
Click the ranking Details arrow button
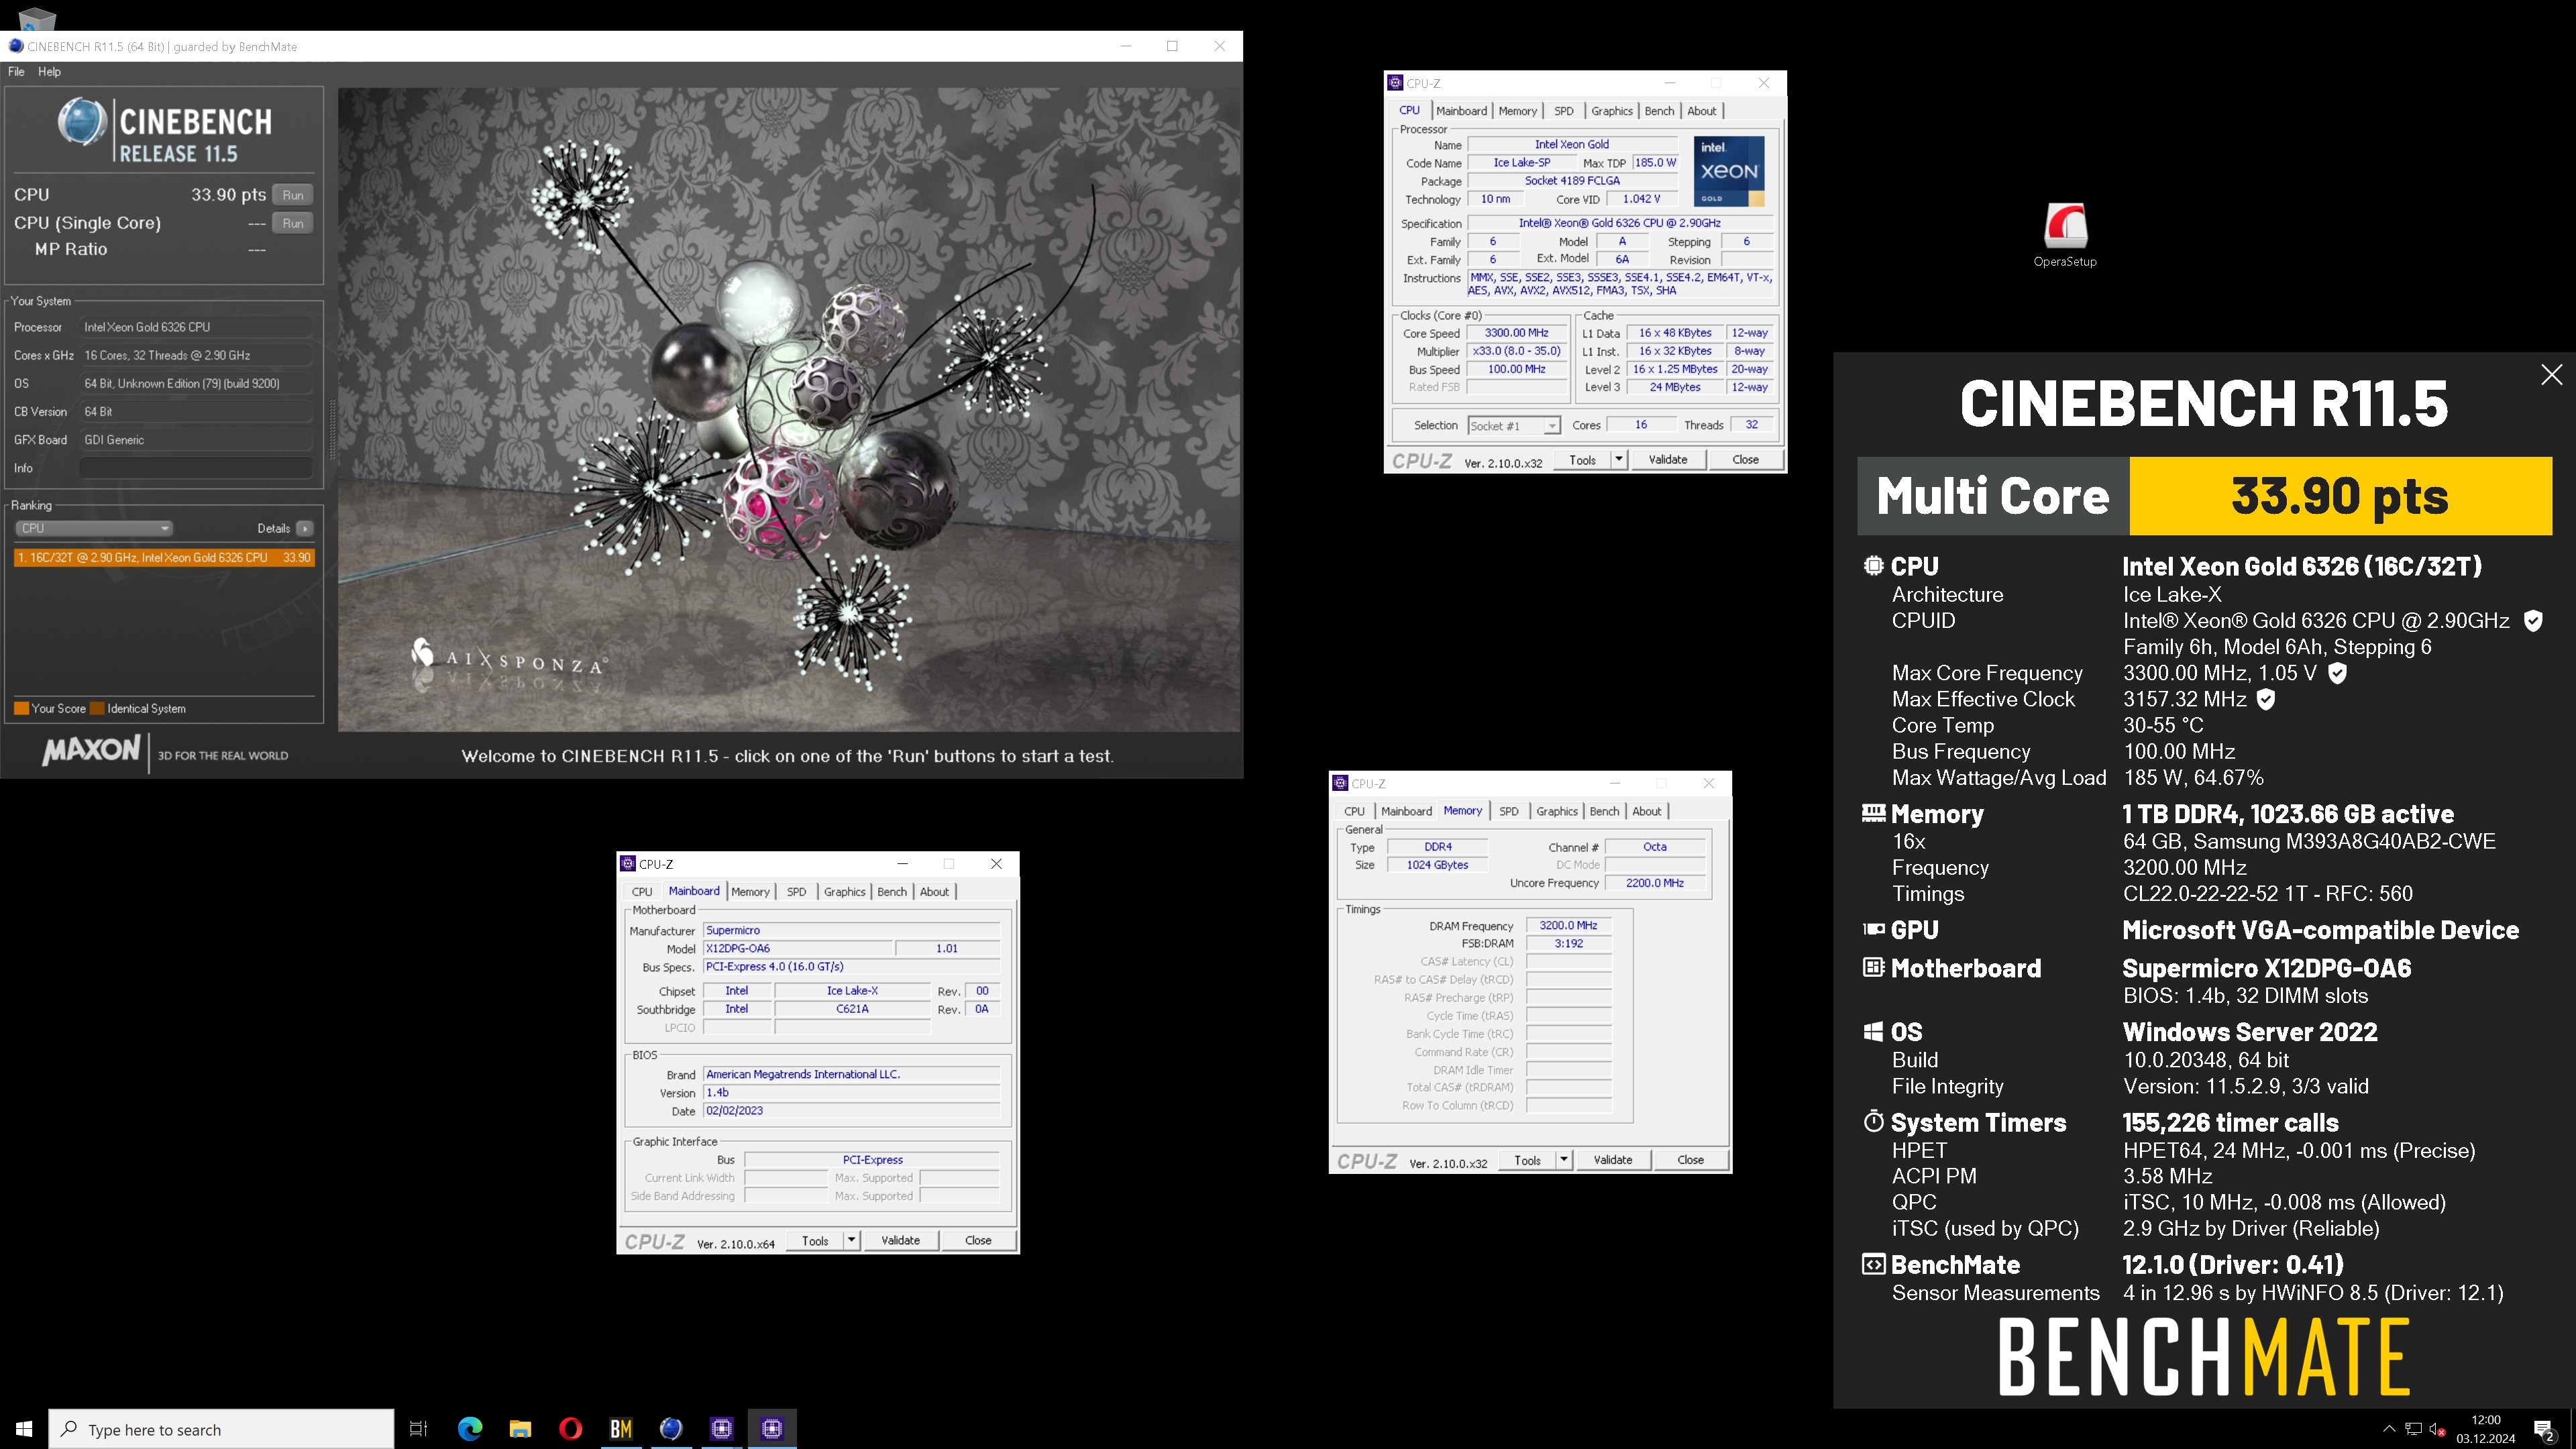click(x=305, y=528)
